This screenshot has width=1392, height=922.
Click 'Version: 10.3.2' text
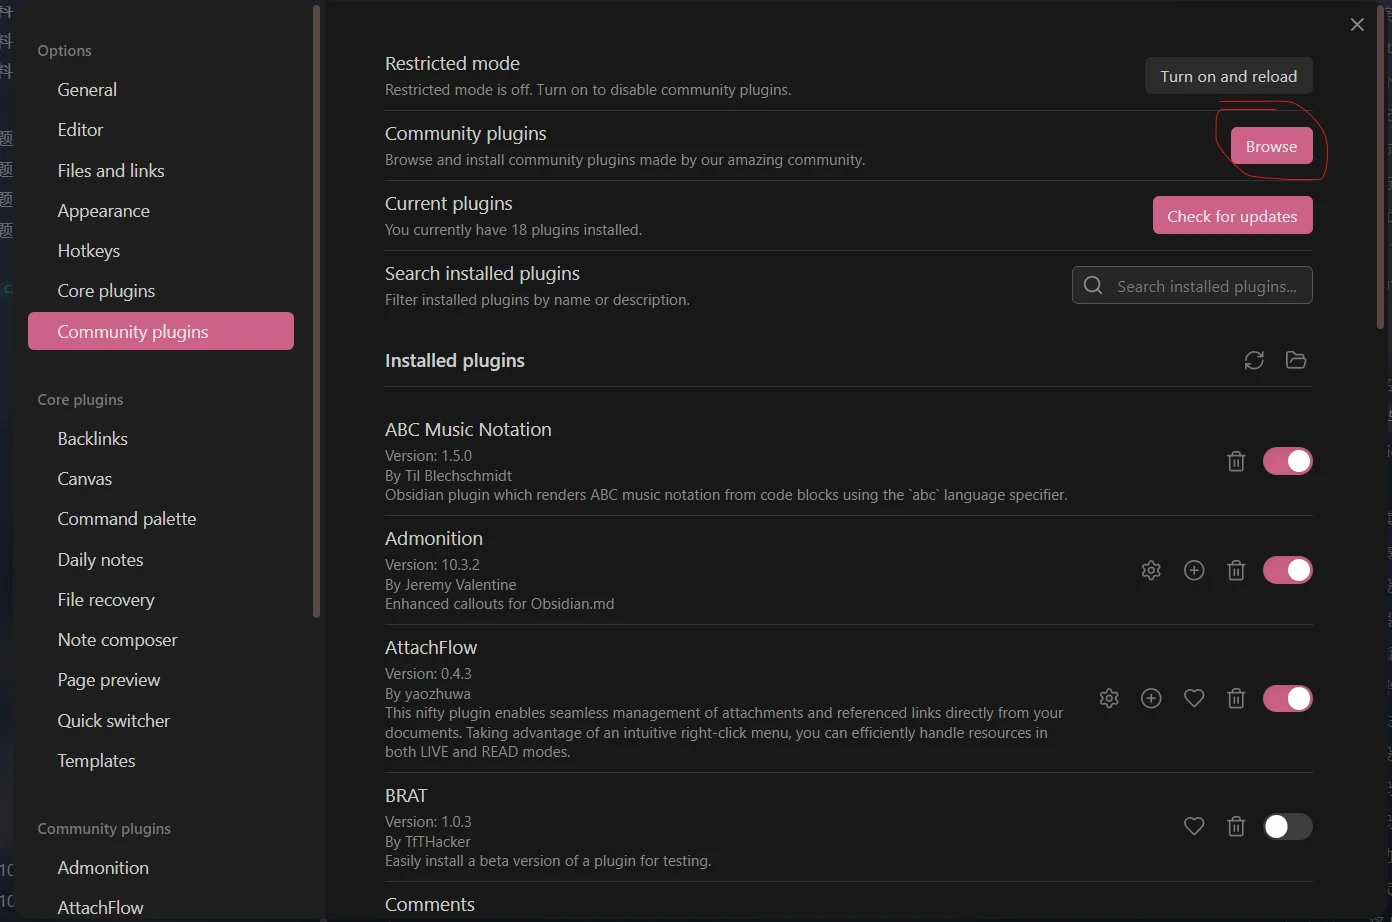click(432, 564)
